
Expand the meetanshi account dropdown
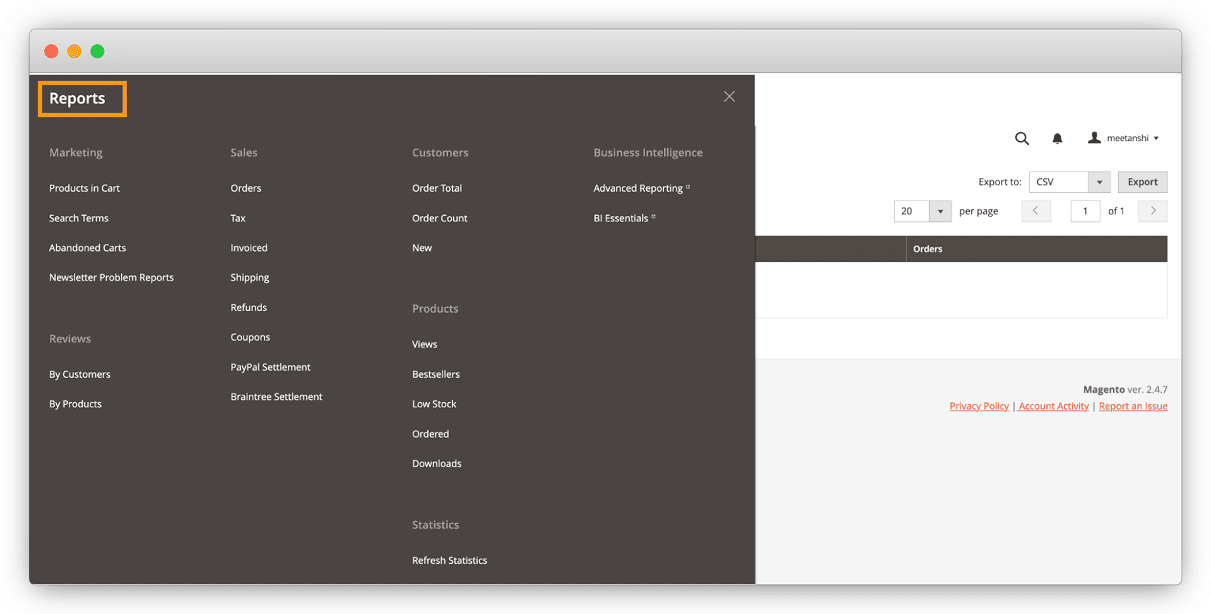click(1156, 138)
